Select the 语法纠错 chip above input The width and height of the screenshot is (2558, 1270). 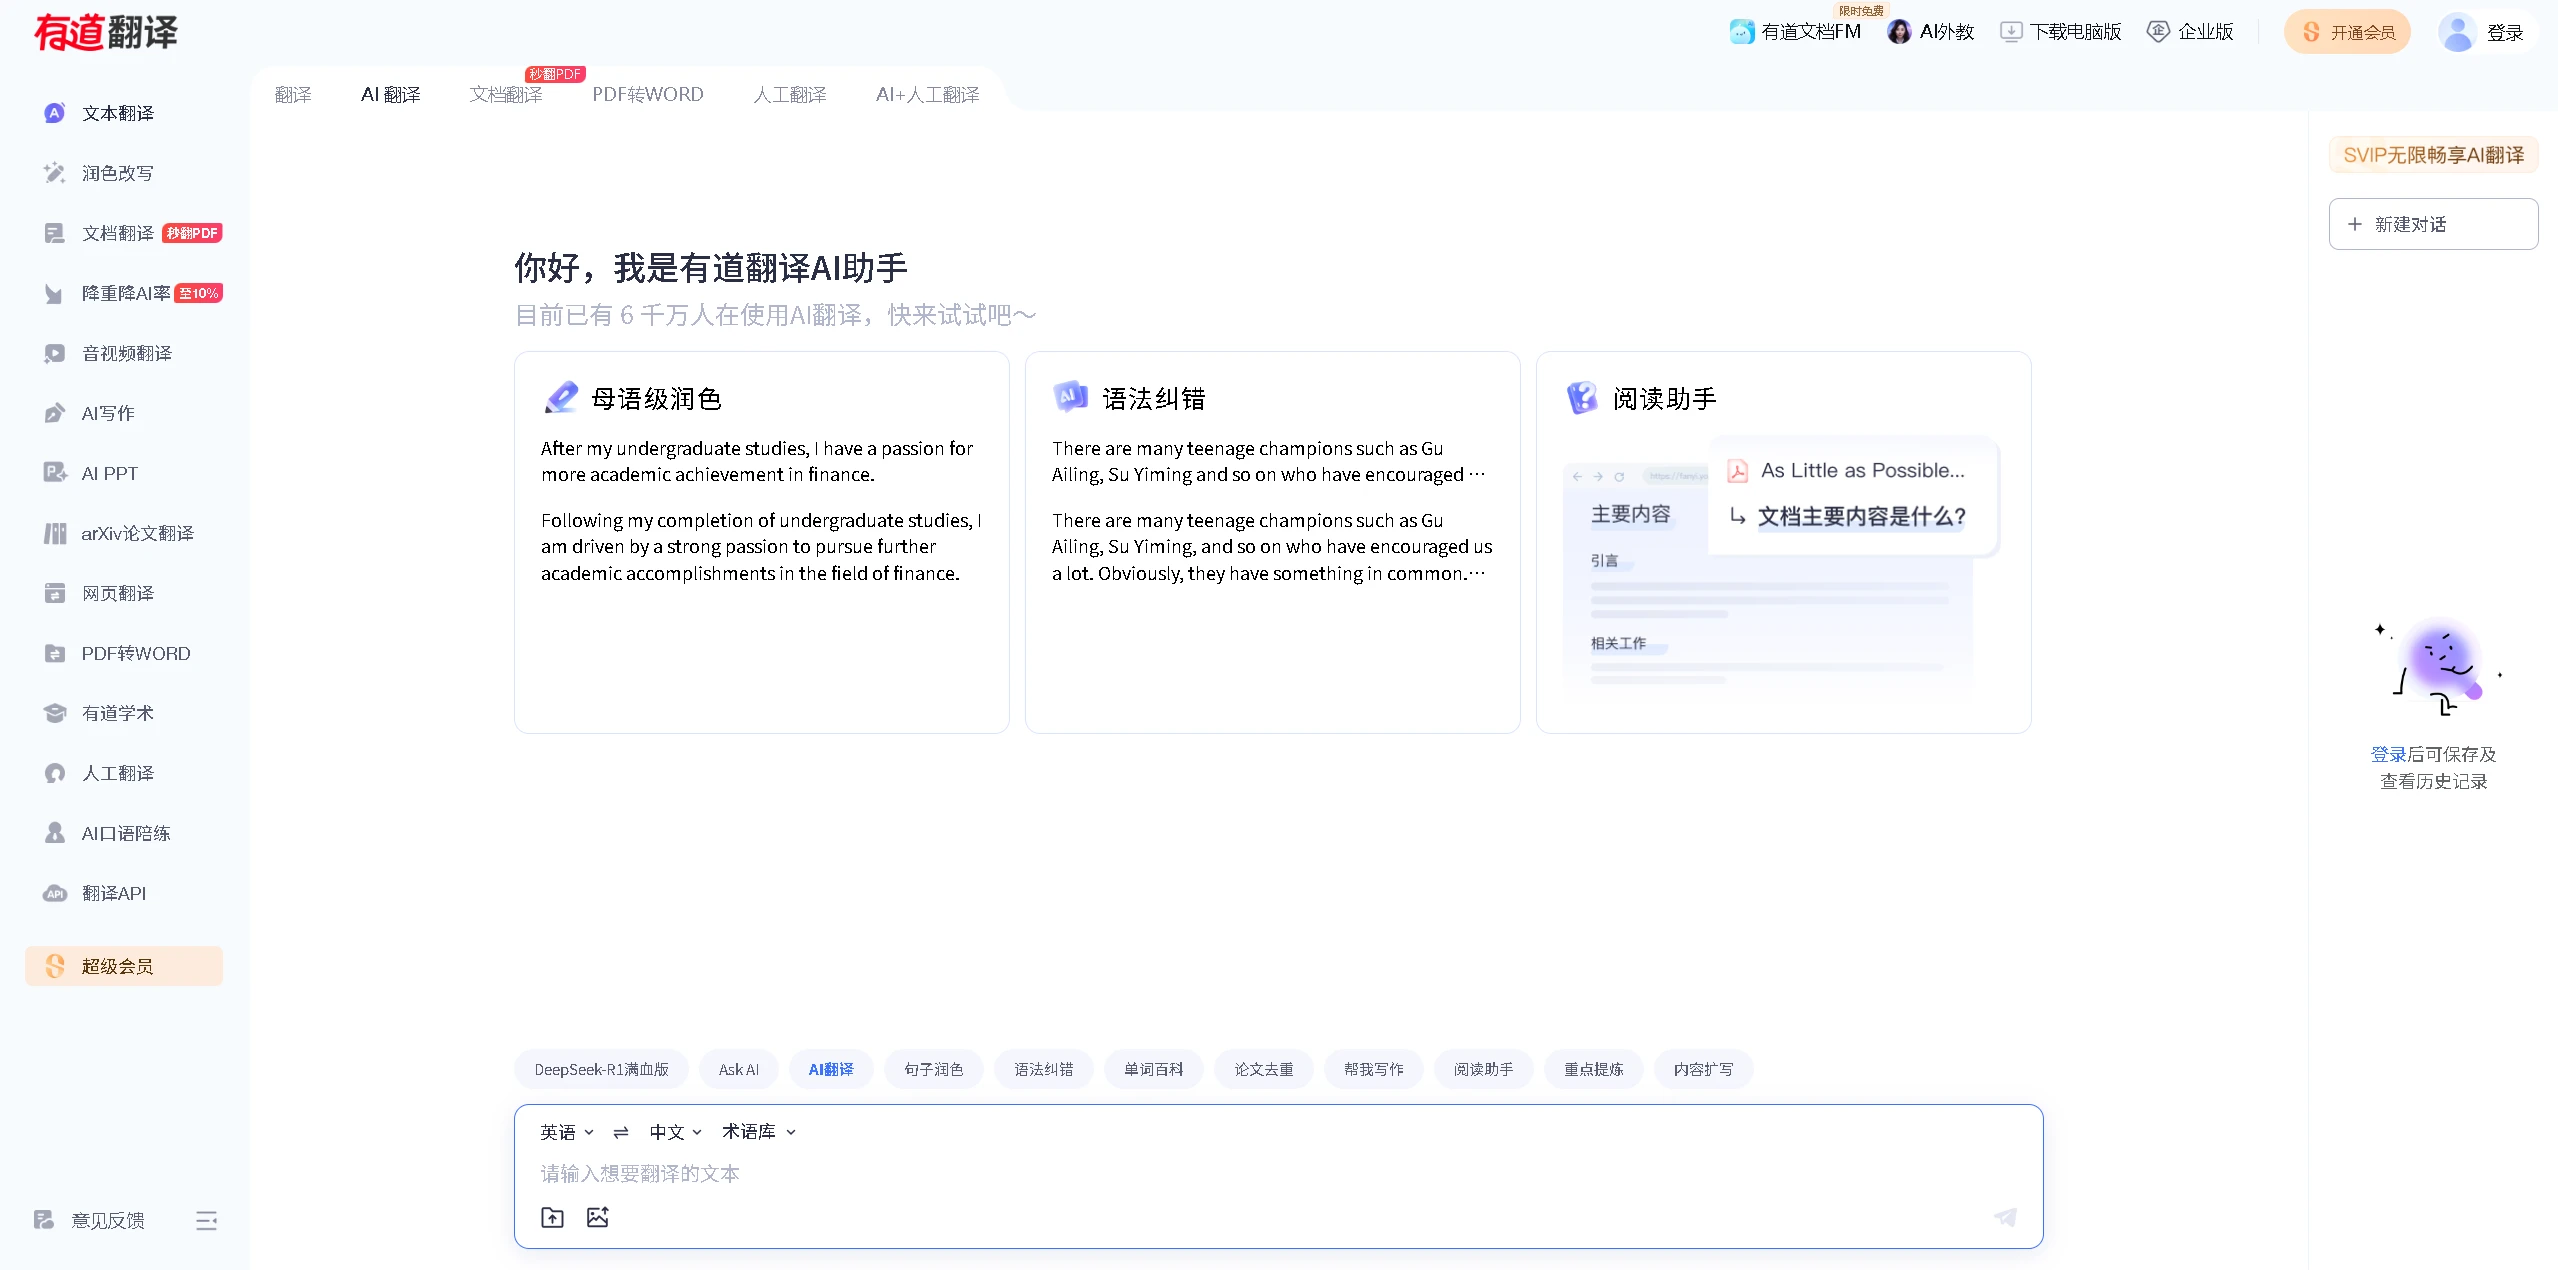(x=1044, y=1069)
